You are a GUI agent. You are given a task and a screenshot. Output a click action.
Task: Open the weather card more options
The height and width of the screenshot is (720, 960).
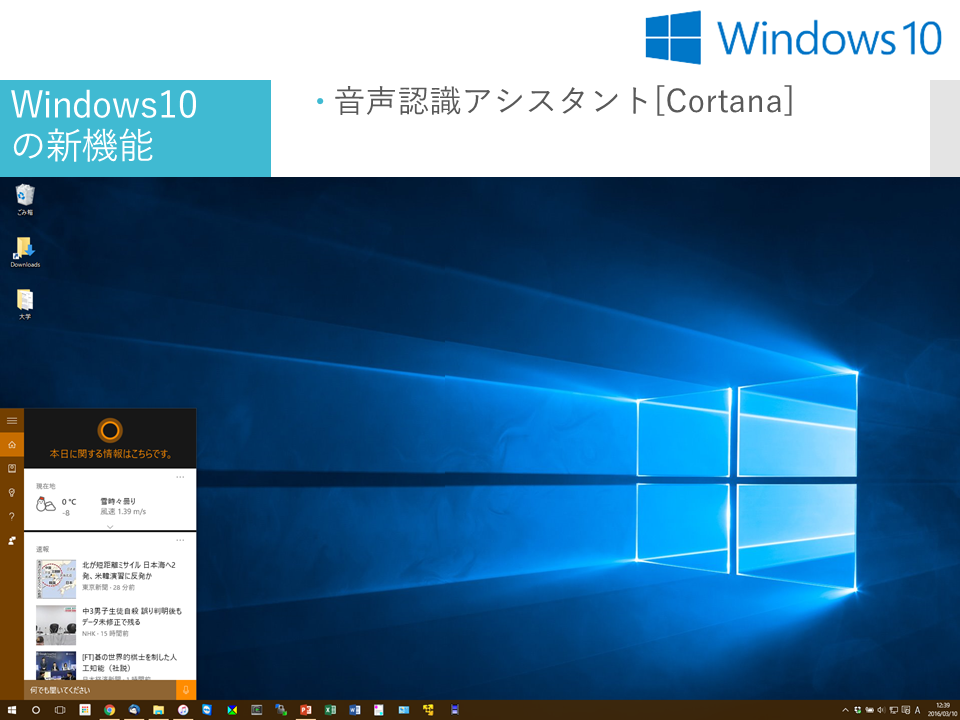[180, 477]
